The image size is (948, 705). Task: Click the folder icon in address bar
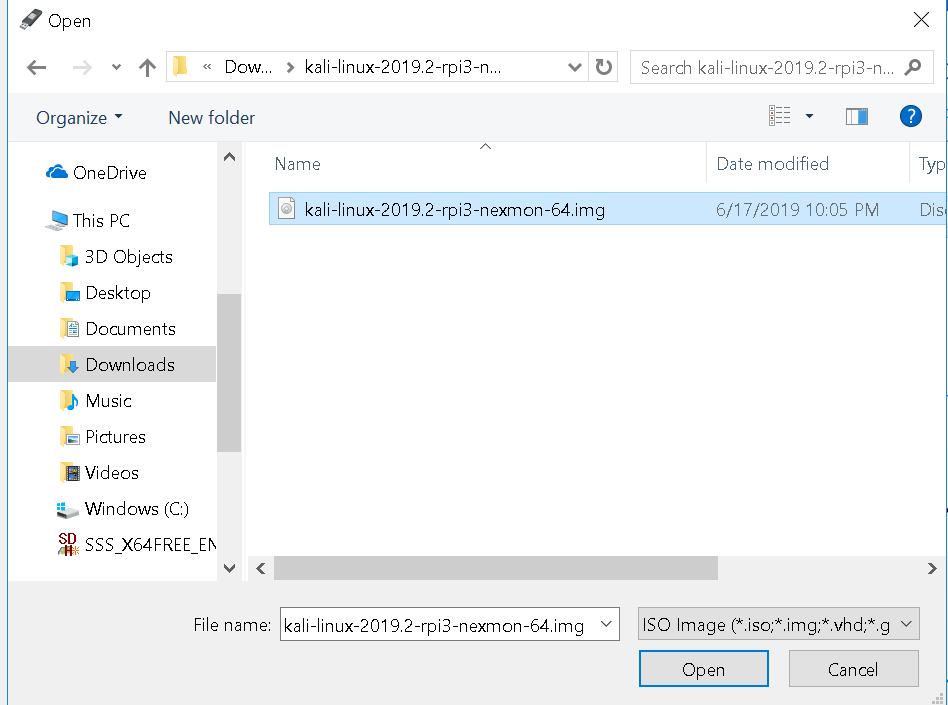(180, 67)
